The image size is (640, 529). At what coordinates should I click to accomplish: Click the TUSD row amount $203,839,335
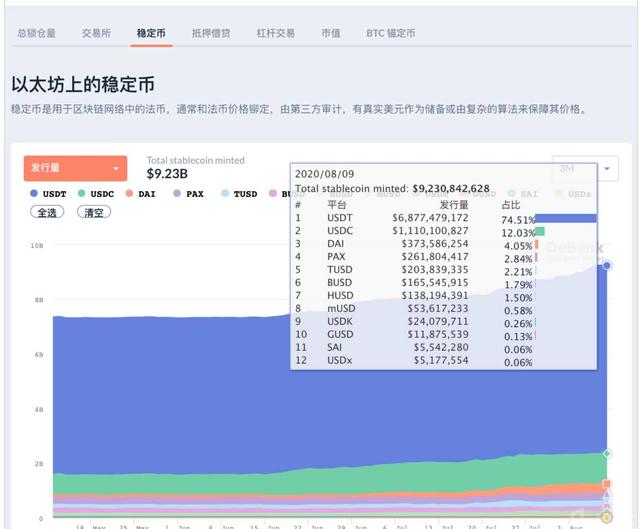[x=435, y=270]
